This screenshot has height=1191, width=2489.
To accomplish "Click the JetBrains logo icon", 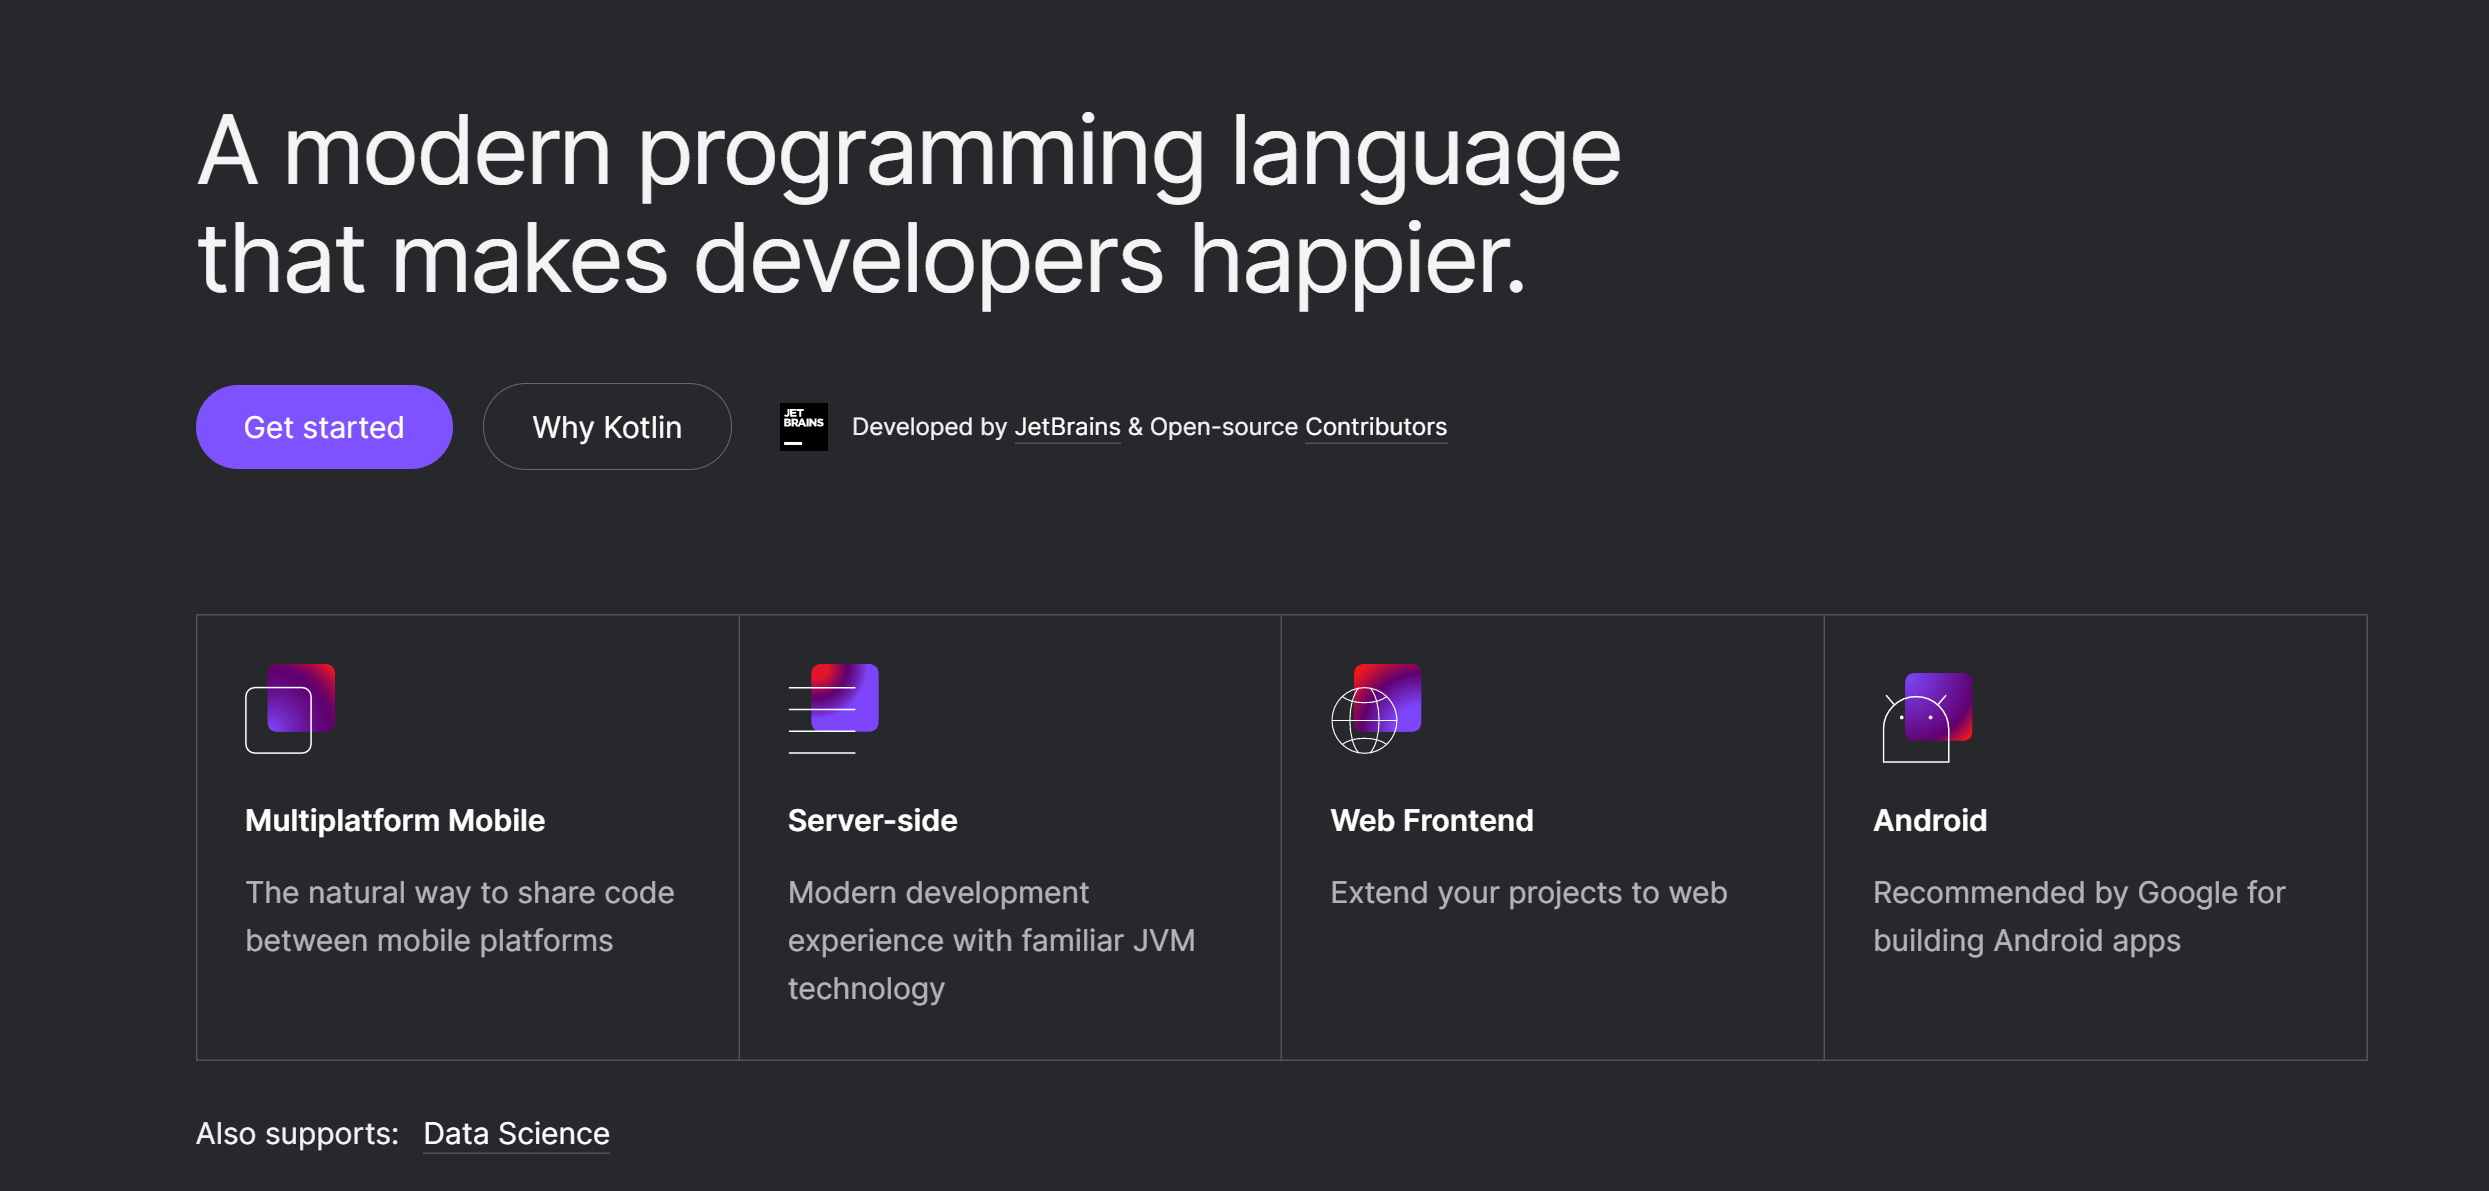I will pos(803,427).
